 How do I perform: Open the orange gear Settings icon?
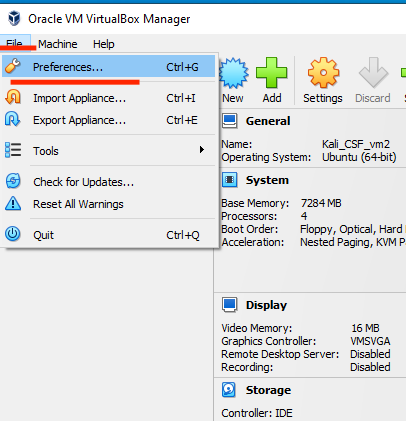click(x=323, y=73)
